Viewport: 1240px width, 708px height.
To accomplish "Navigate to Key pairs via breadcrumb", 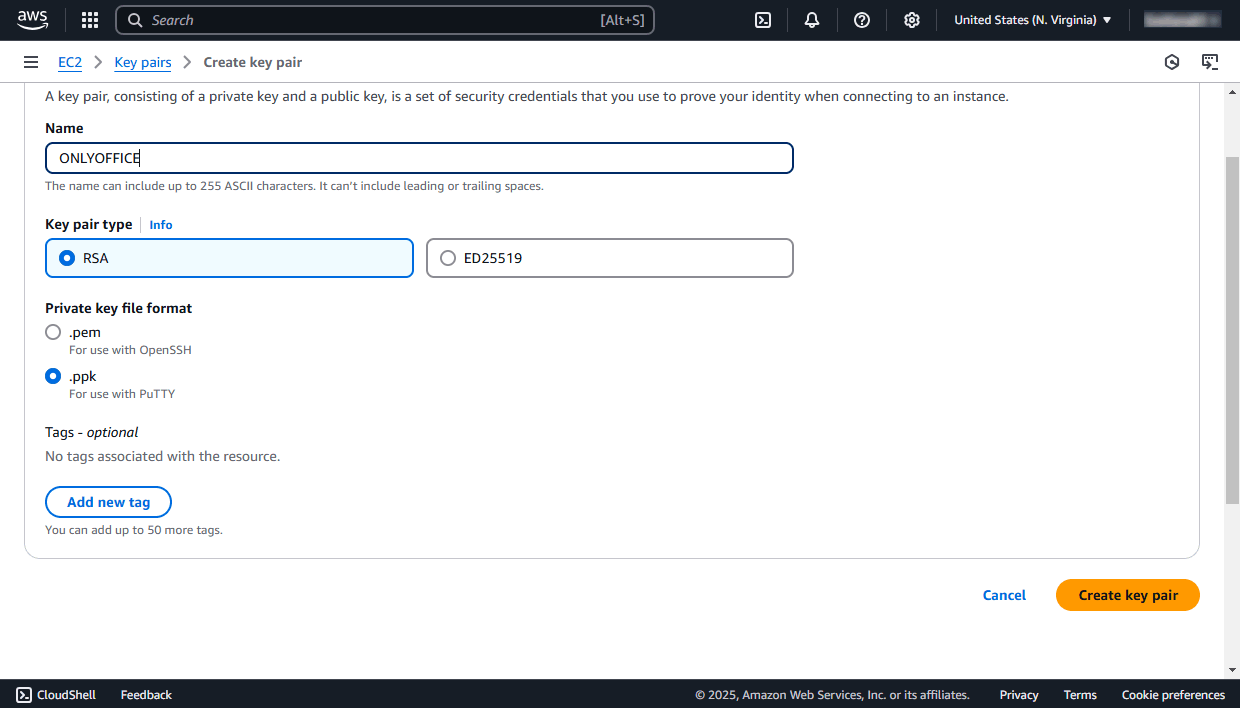I will pyautogui.click(x=142, y=62).
